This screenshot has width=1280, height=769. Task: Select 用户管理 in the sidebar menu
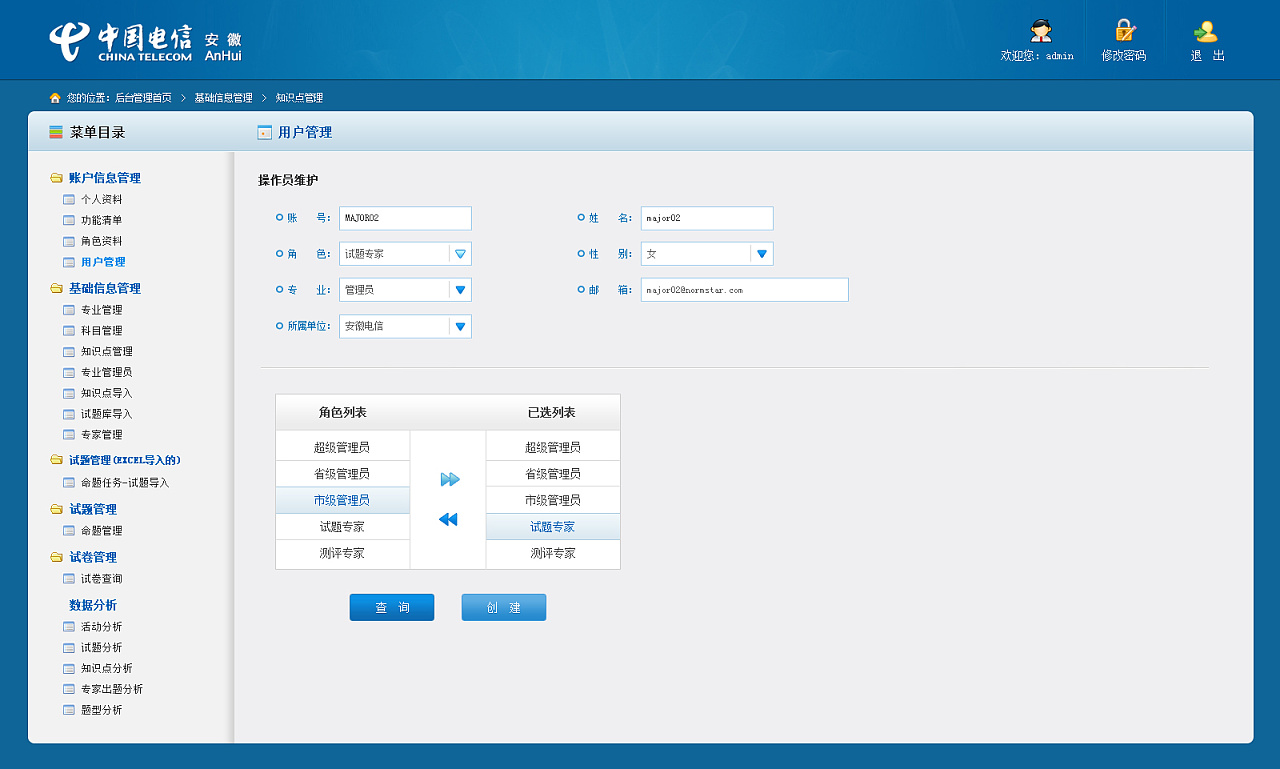coord(103,262)
